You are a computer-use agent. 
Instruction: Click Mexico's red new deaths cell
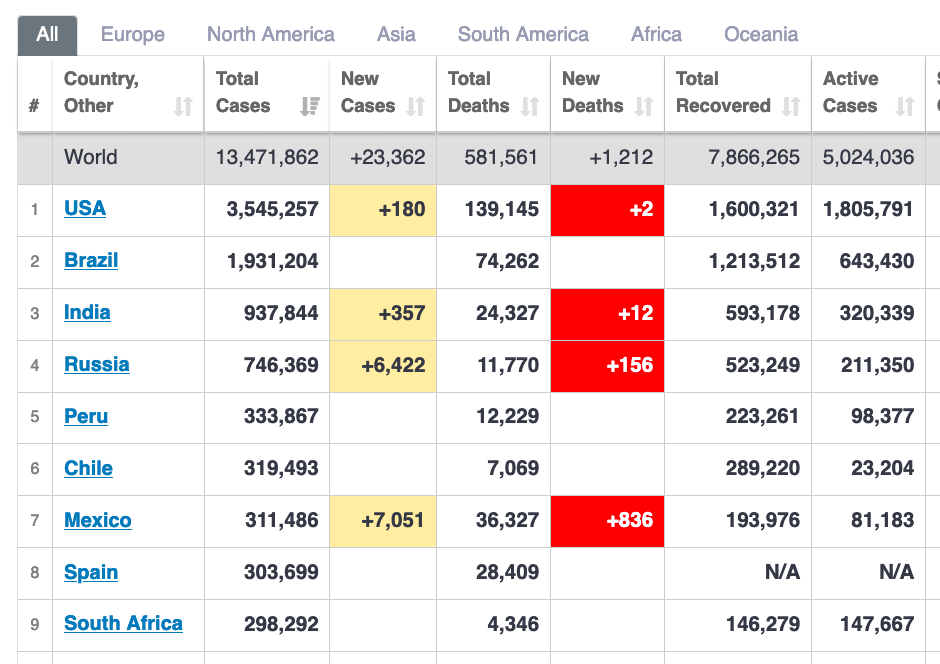607,521
